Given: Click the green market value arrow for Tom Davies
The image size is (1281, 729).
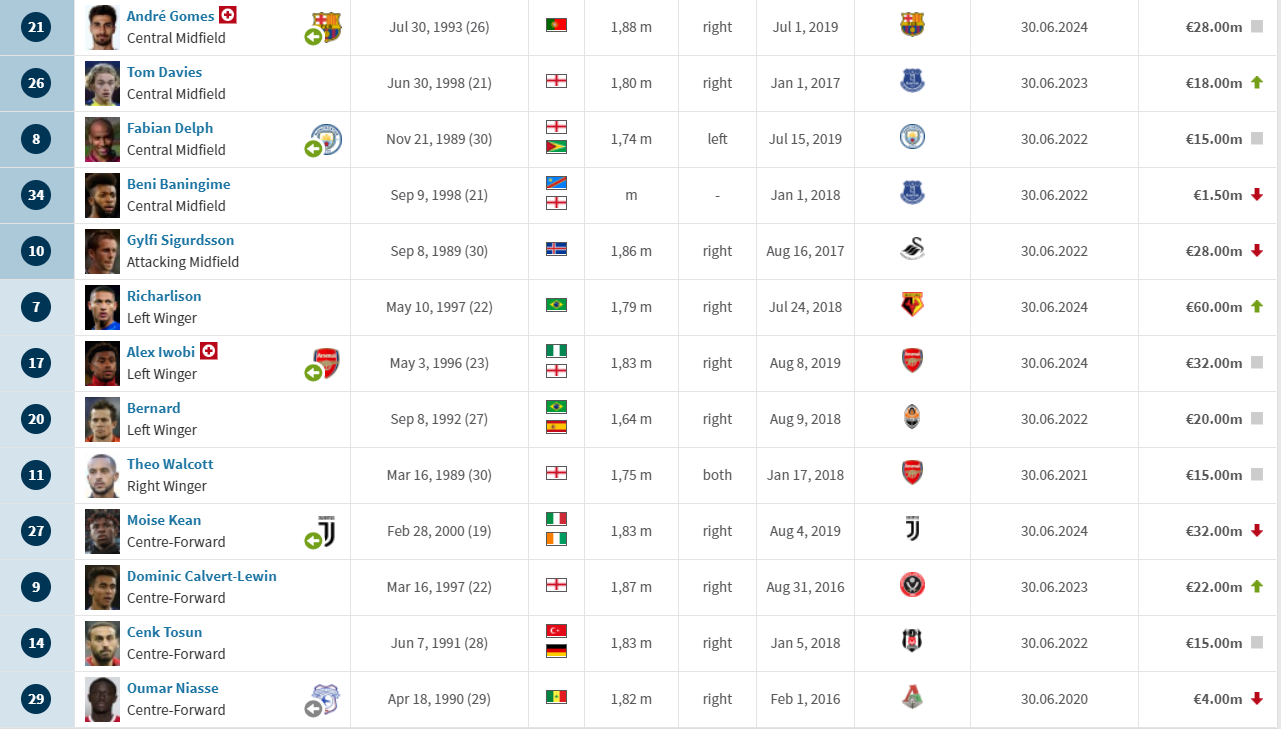Looking at the screenshot, I should pyautogui.click(x=1257, y=83).
